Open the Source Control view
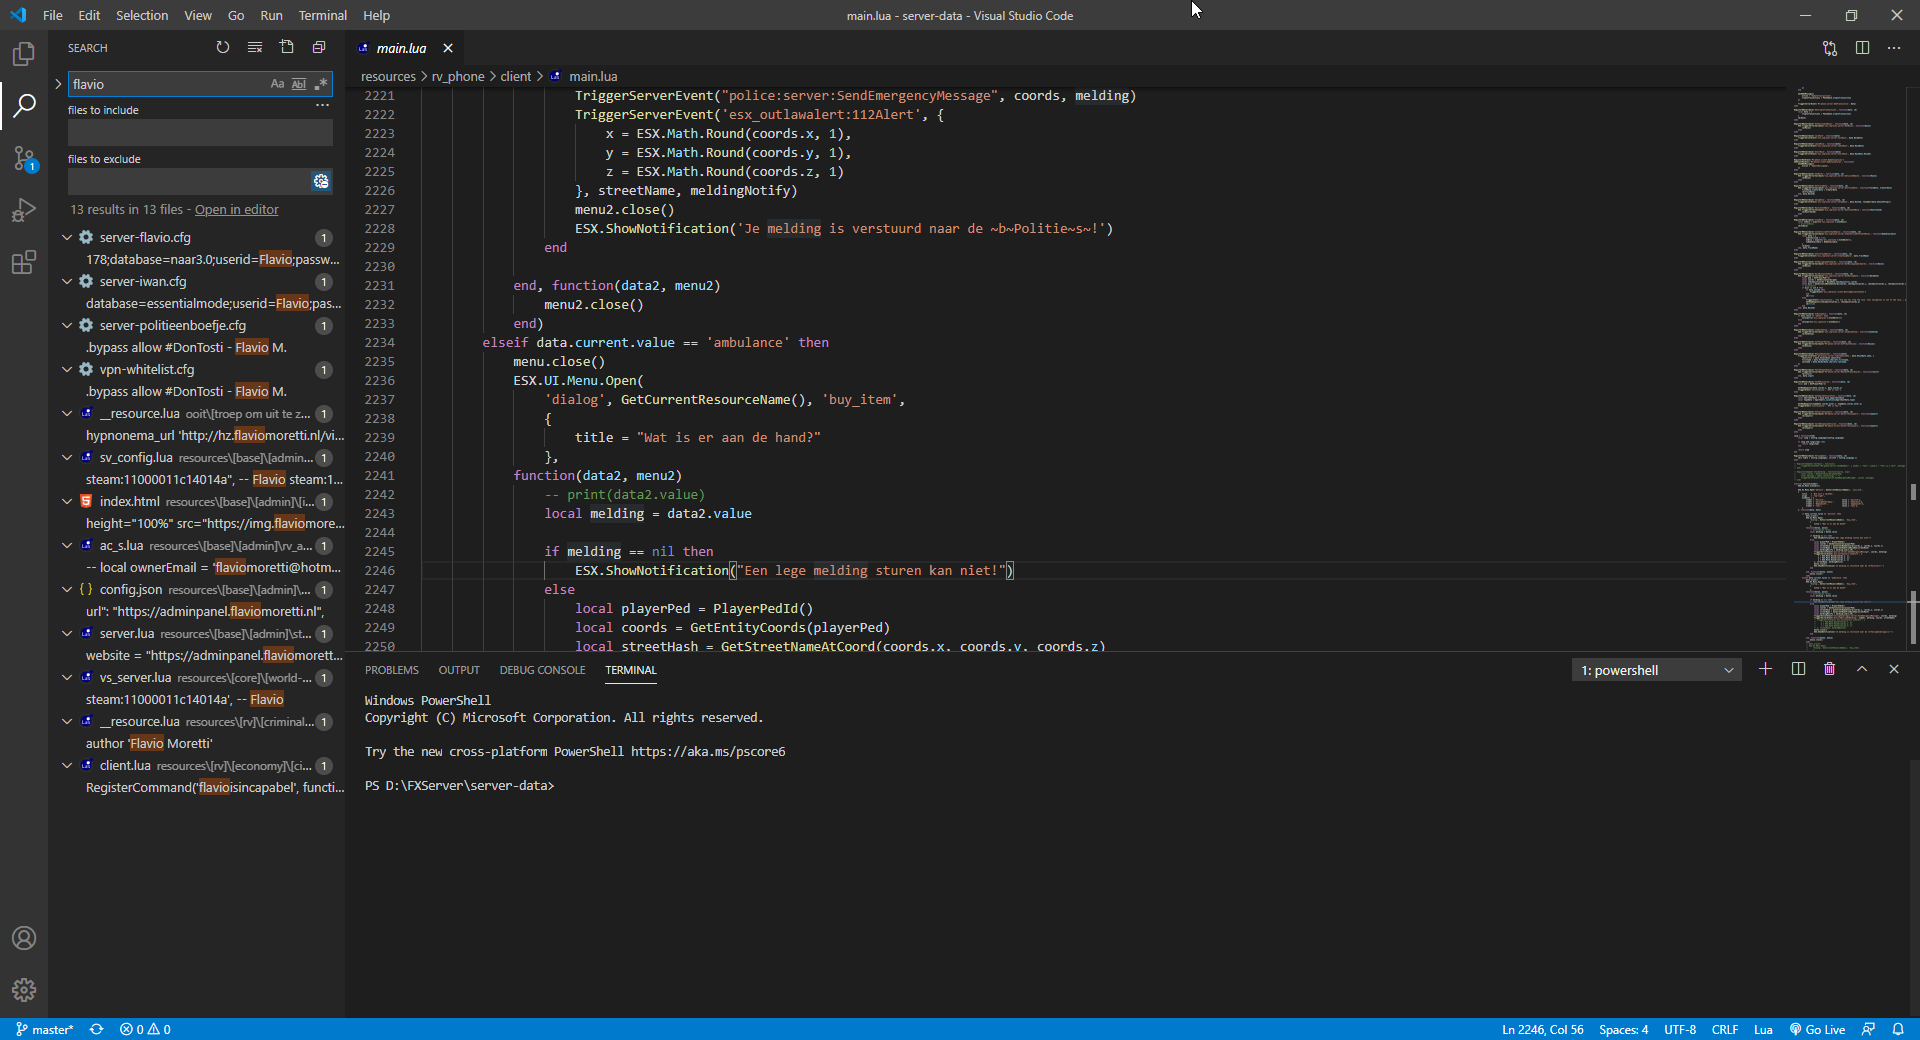 coord(24,158)
